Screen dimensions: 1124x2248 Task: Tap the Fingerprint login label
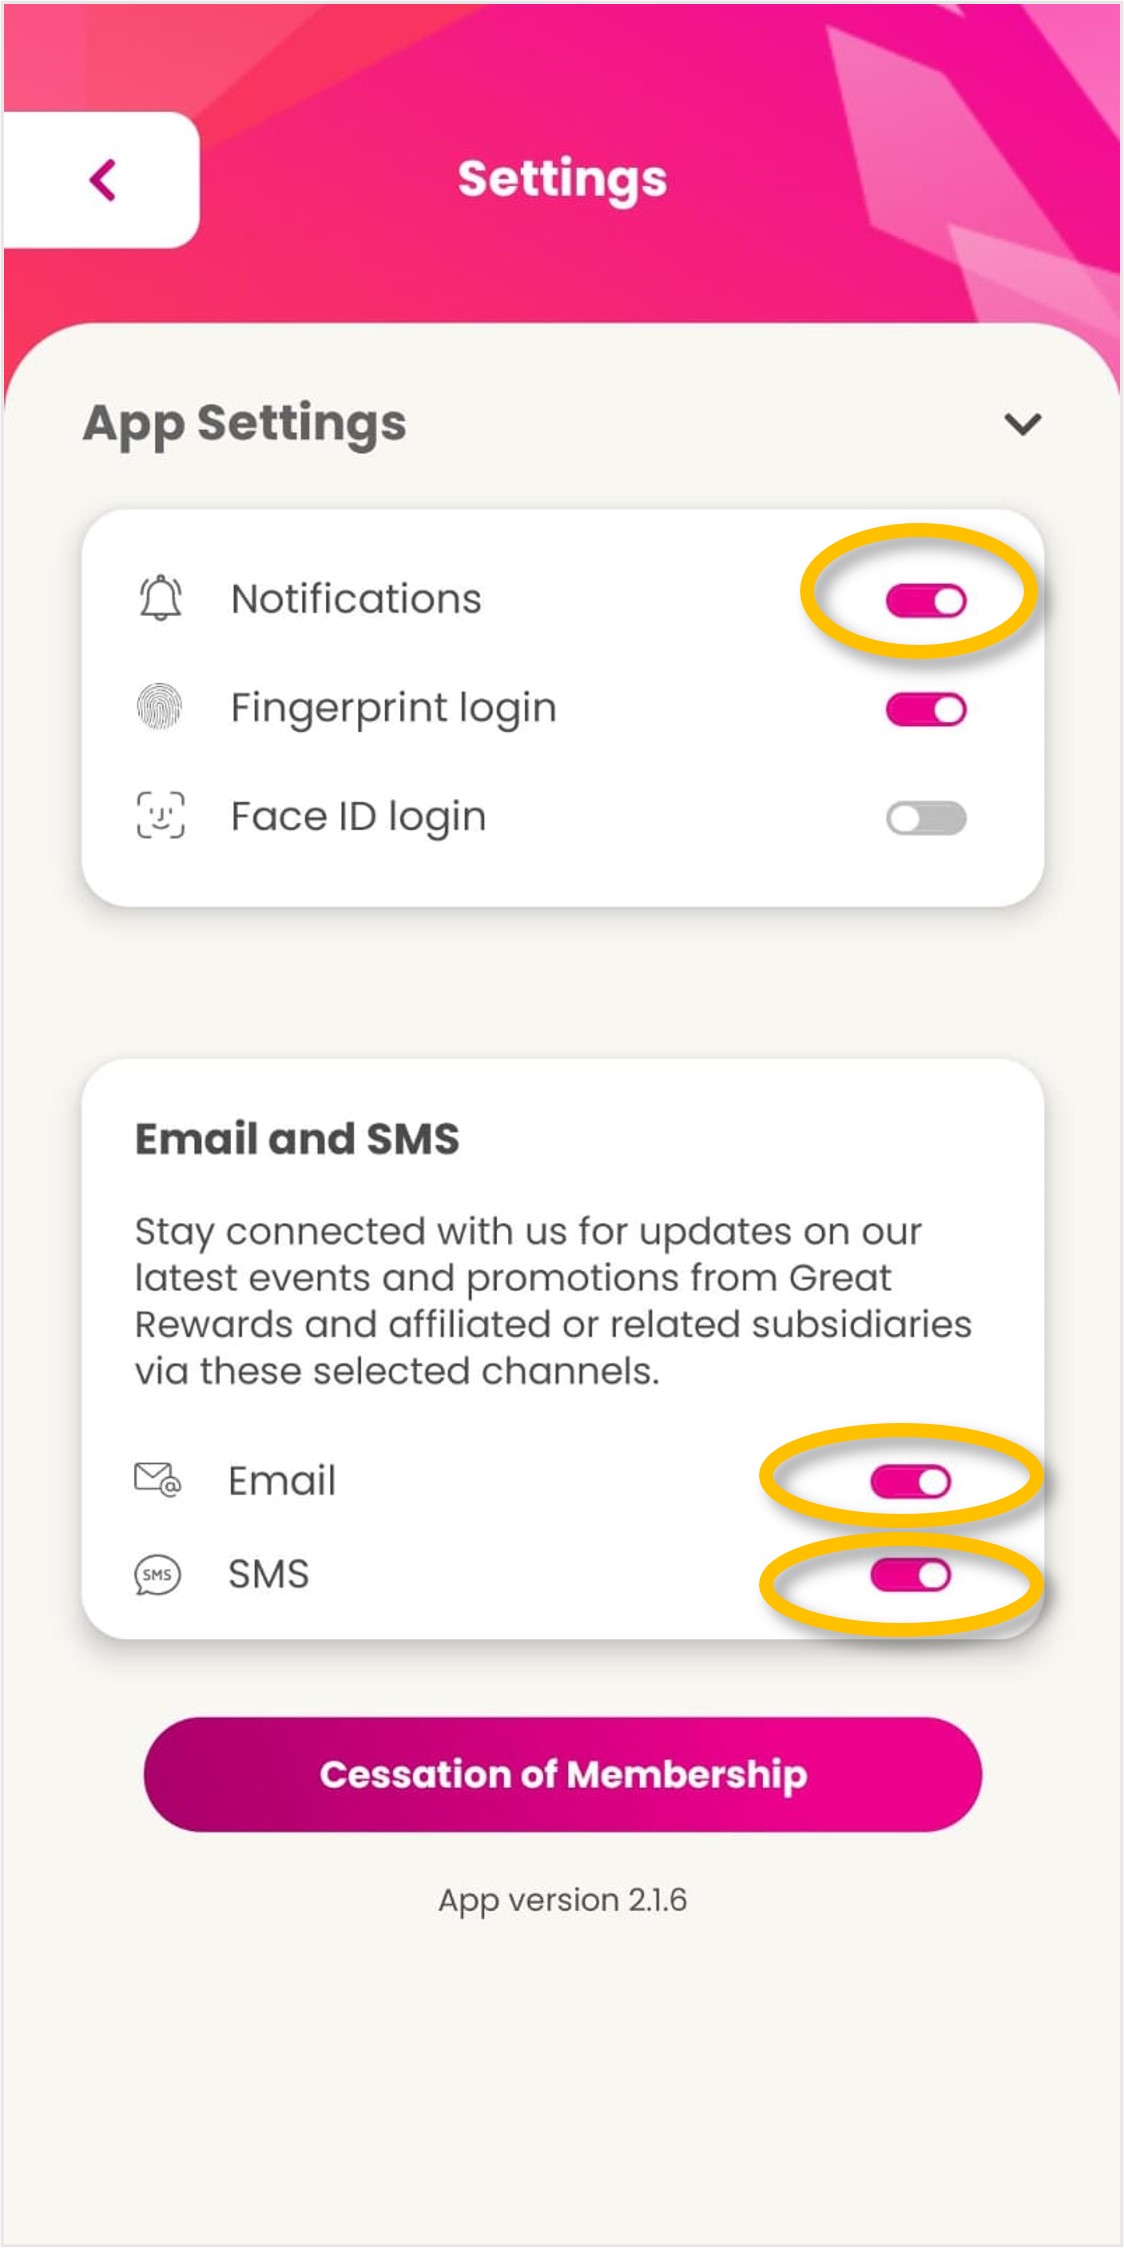point(393,708)
